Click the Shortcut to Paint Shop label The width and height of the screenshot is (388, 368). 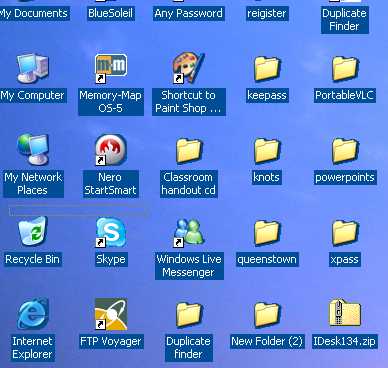(x=188, y=102)
